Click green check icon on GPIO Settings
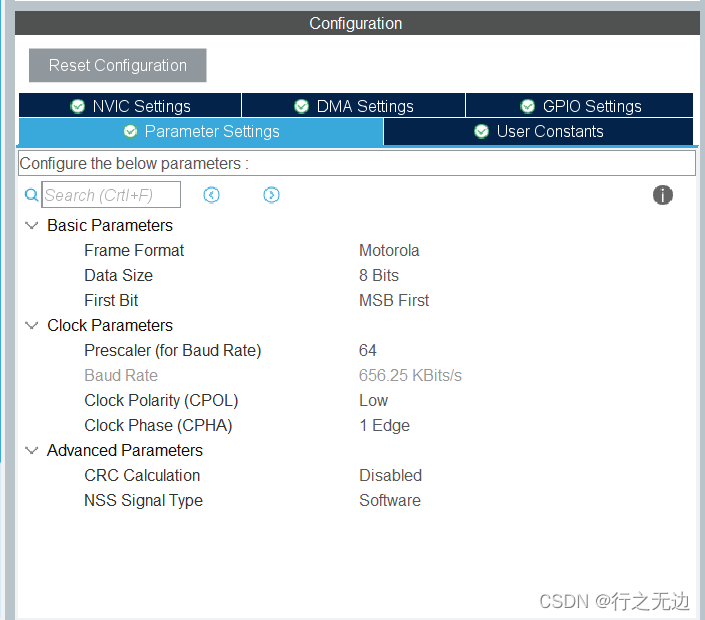Viewport: 705px width, 620px height. [x=527, y=107]
